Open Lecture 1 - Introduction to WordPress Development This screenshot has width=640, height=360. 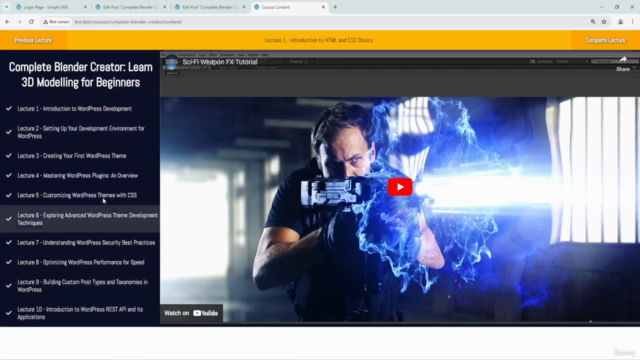[75, 109]
